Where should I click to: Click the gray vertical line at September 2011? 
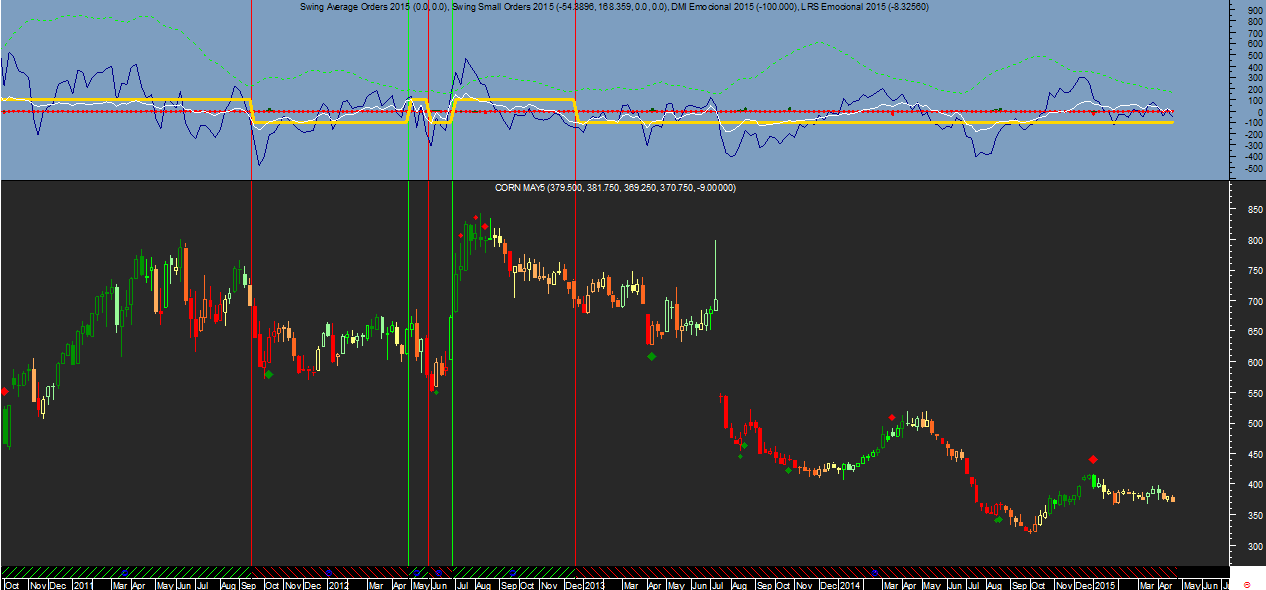tap(251, 282)
